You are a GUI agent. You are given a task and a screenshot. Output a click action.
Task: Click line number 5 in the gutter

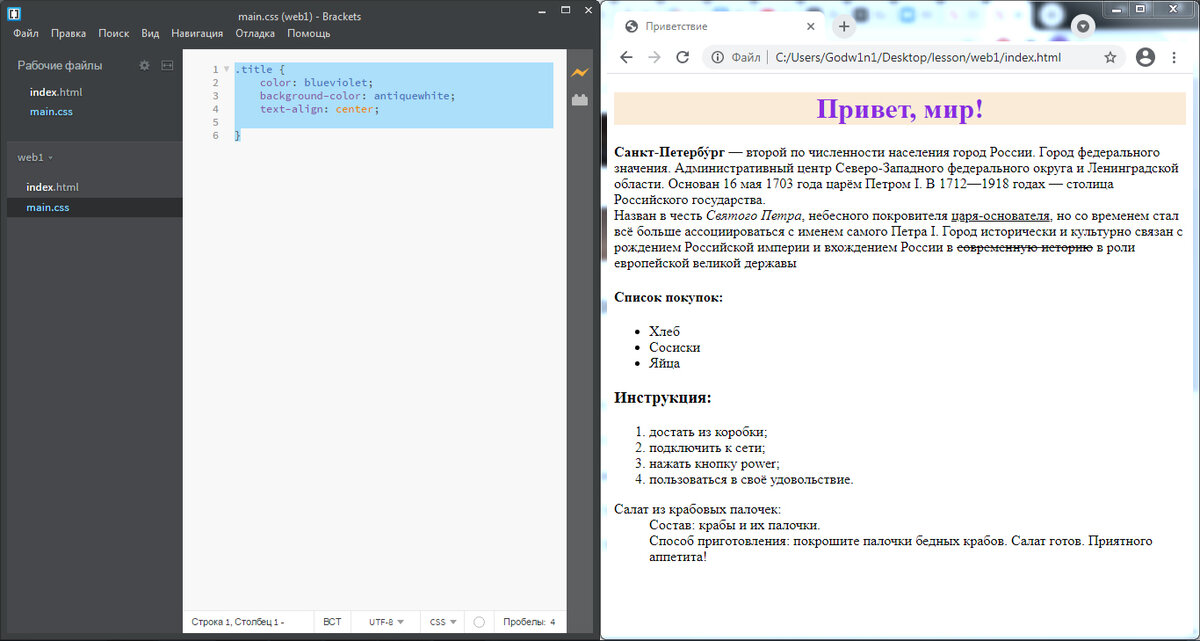pos(215,122)
